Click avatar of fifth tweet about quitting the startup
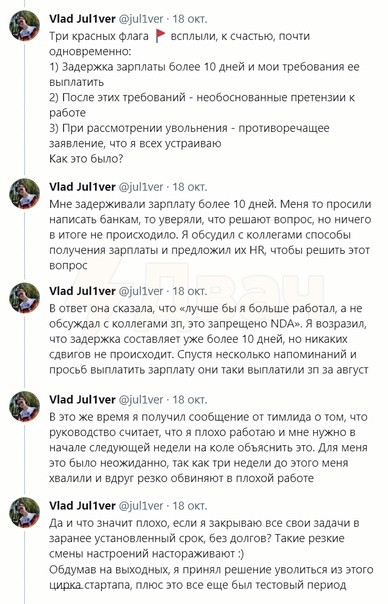The height and width of the screenshot is (604, 388). (x=24, y=512)
